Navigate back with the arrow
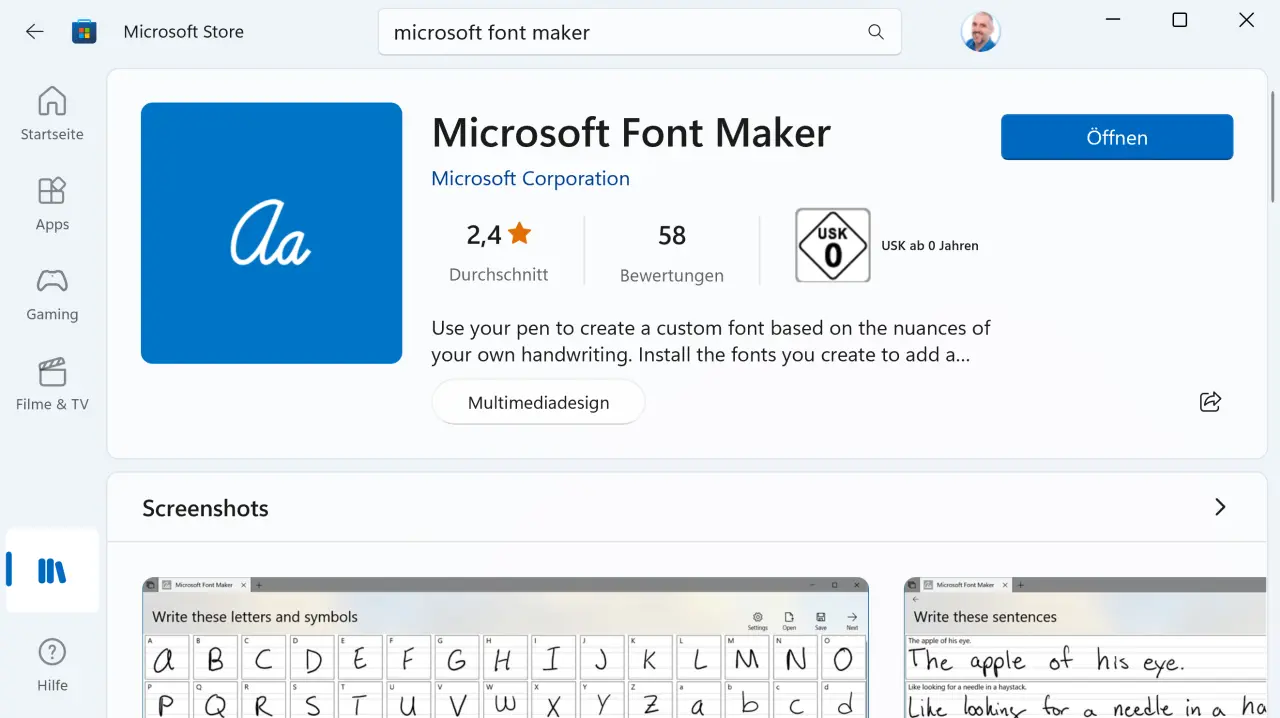The height and width of the screenshot is (718, 1280). tap(34, 31)
